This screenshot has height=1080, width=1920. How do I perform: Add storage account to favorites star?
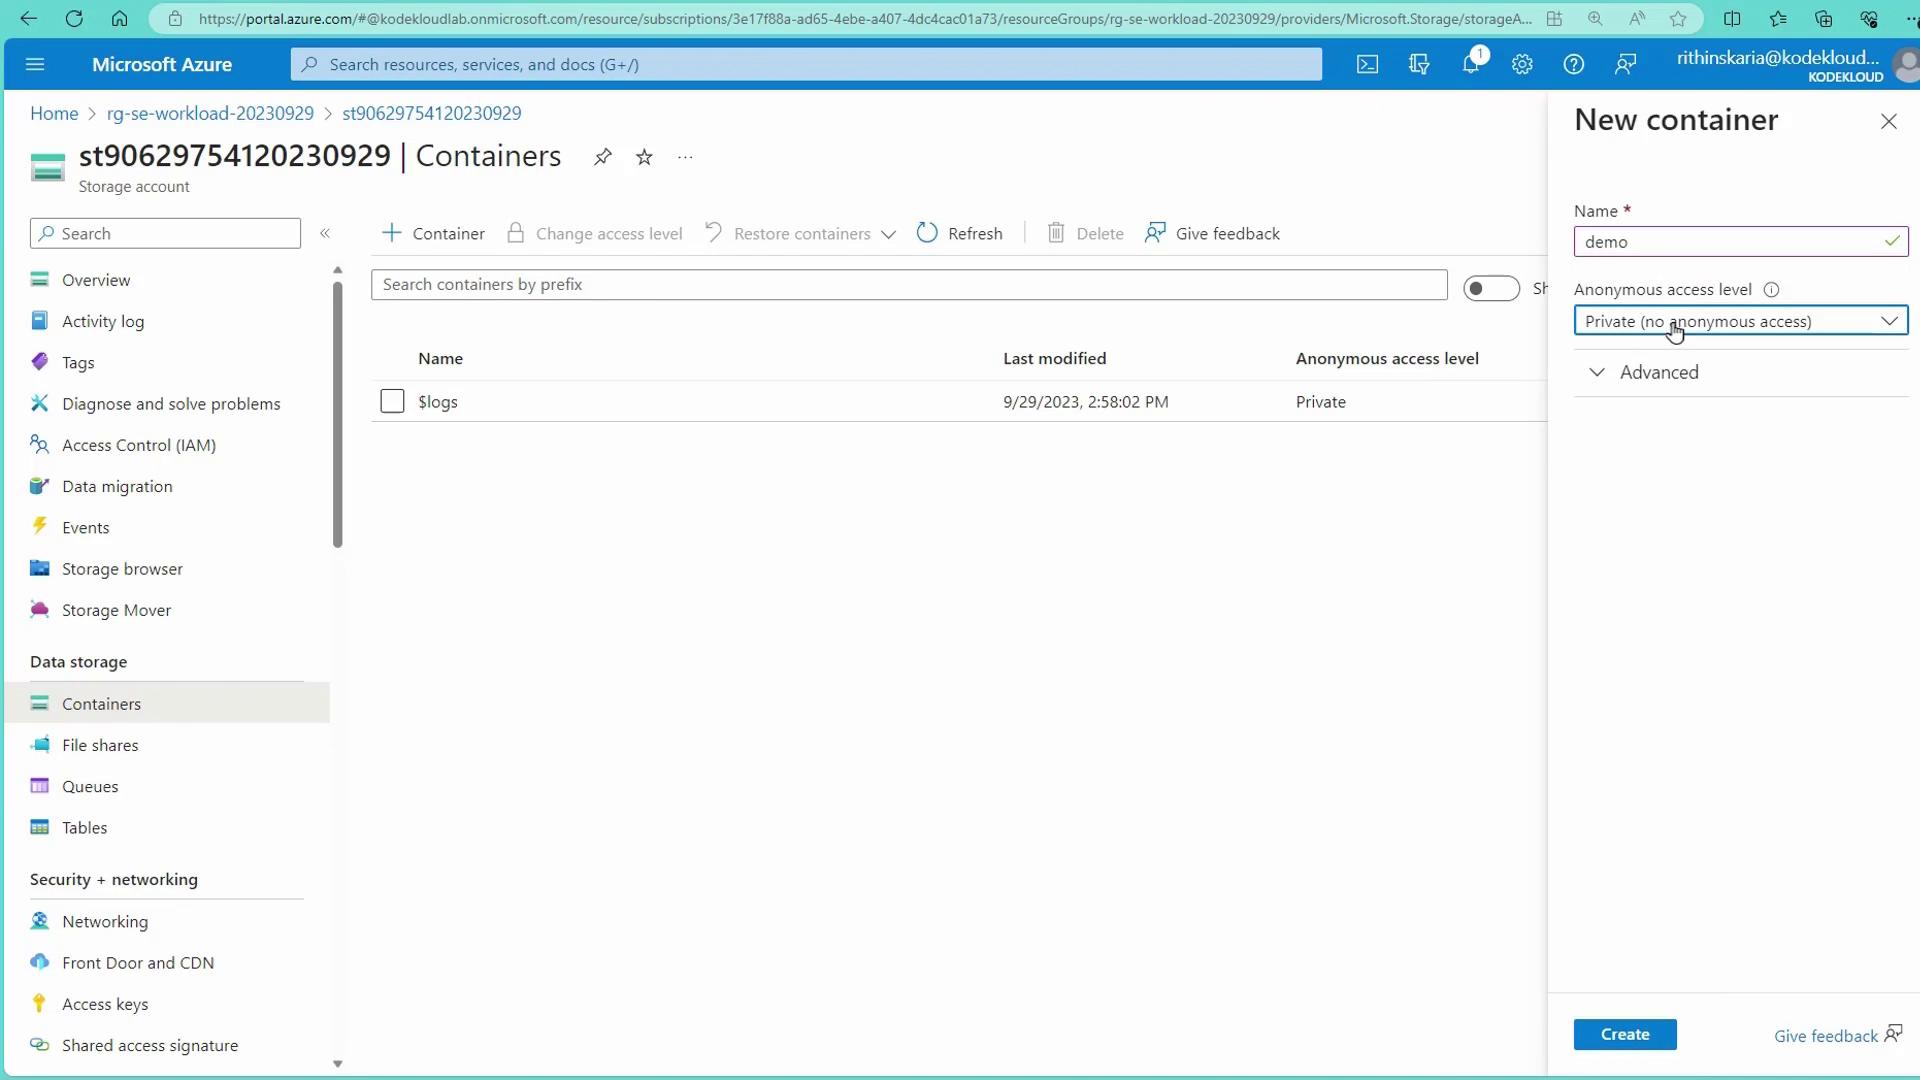(644, 157)
